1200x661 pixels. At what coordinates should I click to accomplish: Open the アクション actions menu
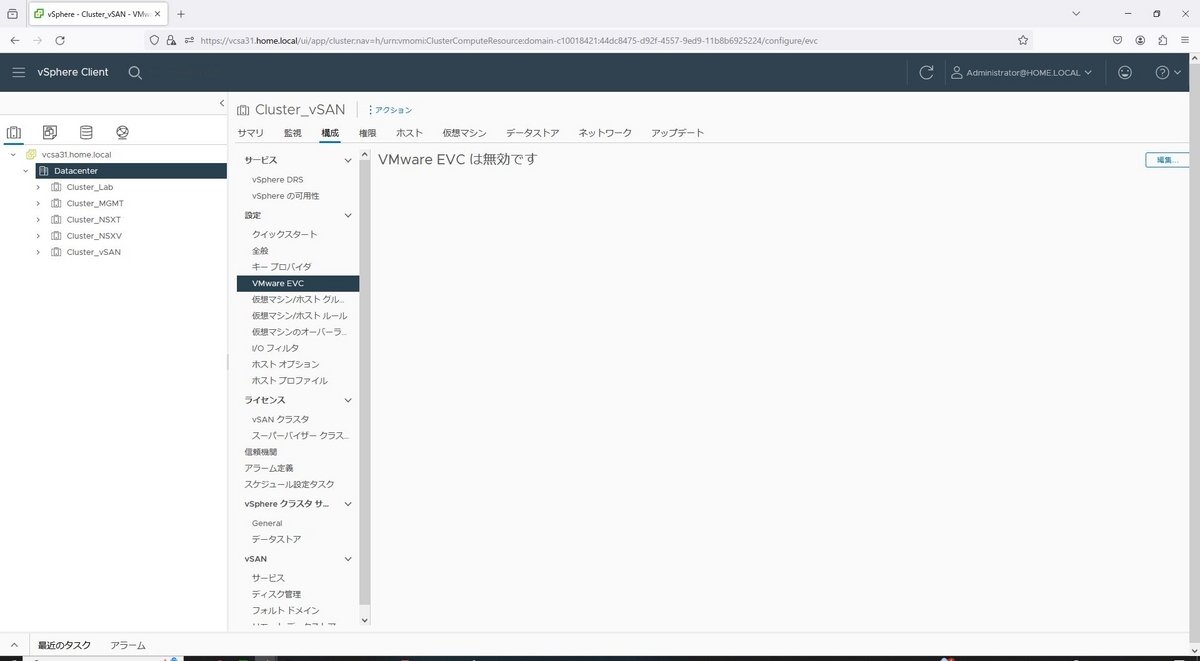[x=391, y=110]
